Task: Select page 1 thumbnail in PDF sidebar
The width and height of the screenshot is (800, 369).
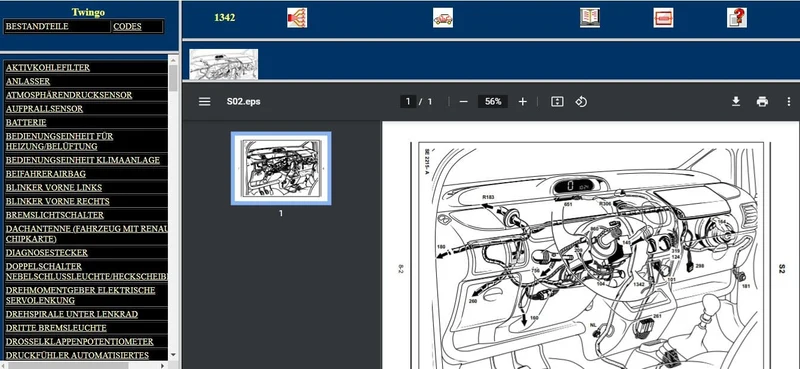Action: tap(281, 168)
